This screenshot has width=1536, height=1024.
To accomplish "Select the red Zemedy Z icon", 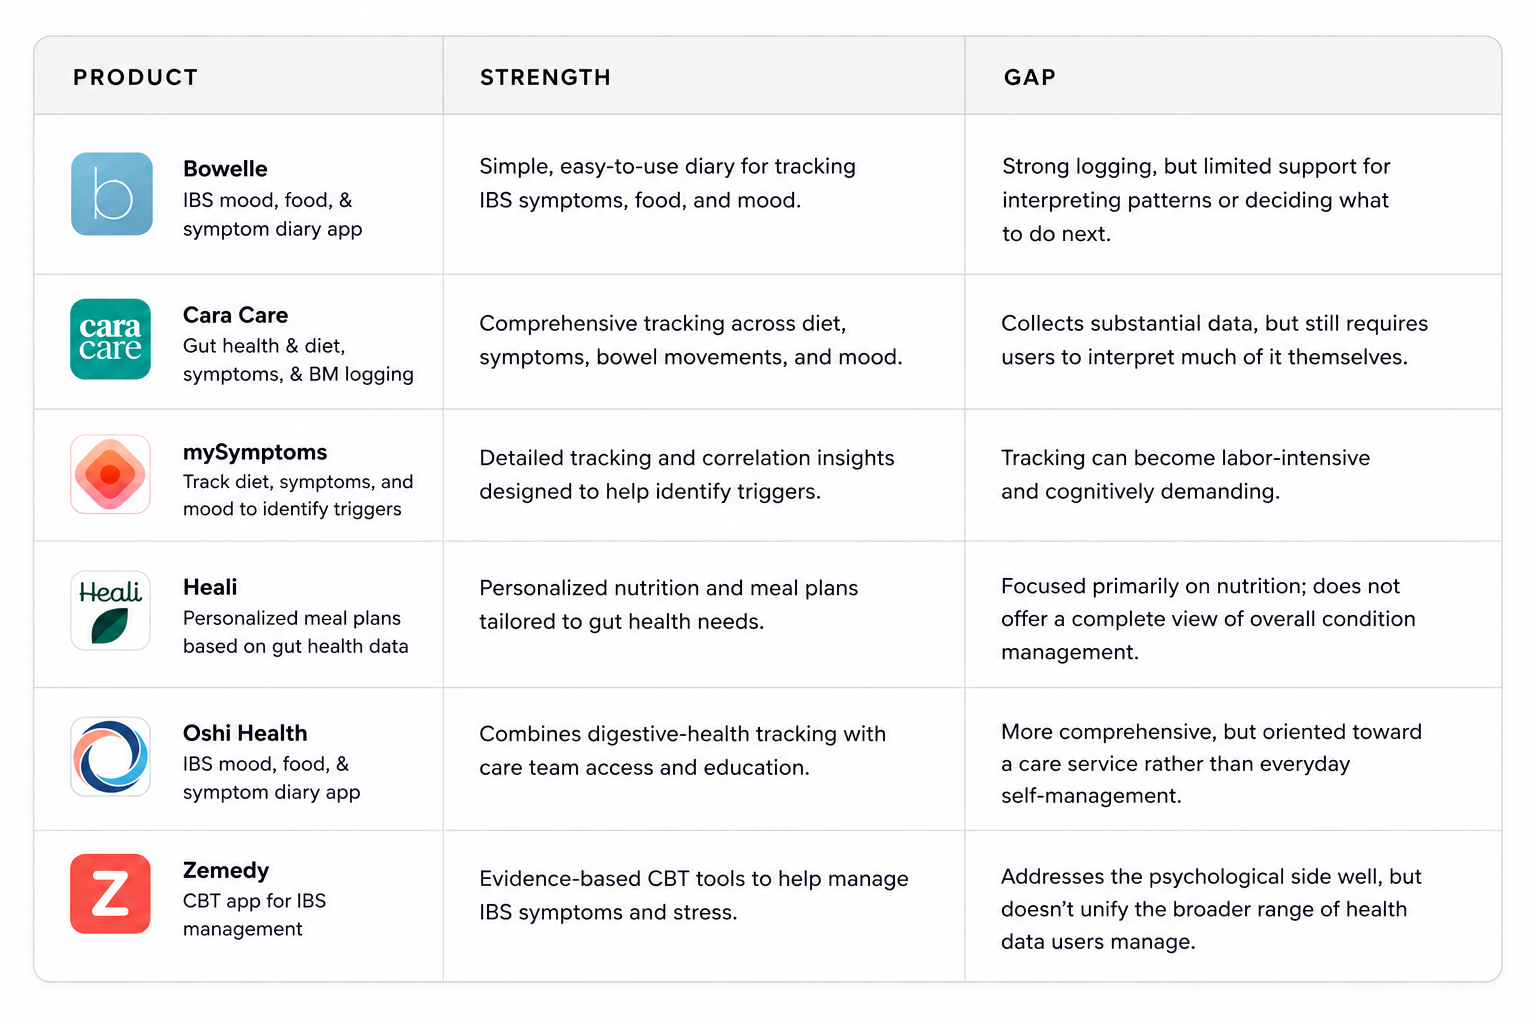I will tap(111, 894).
